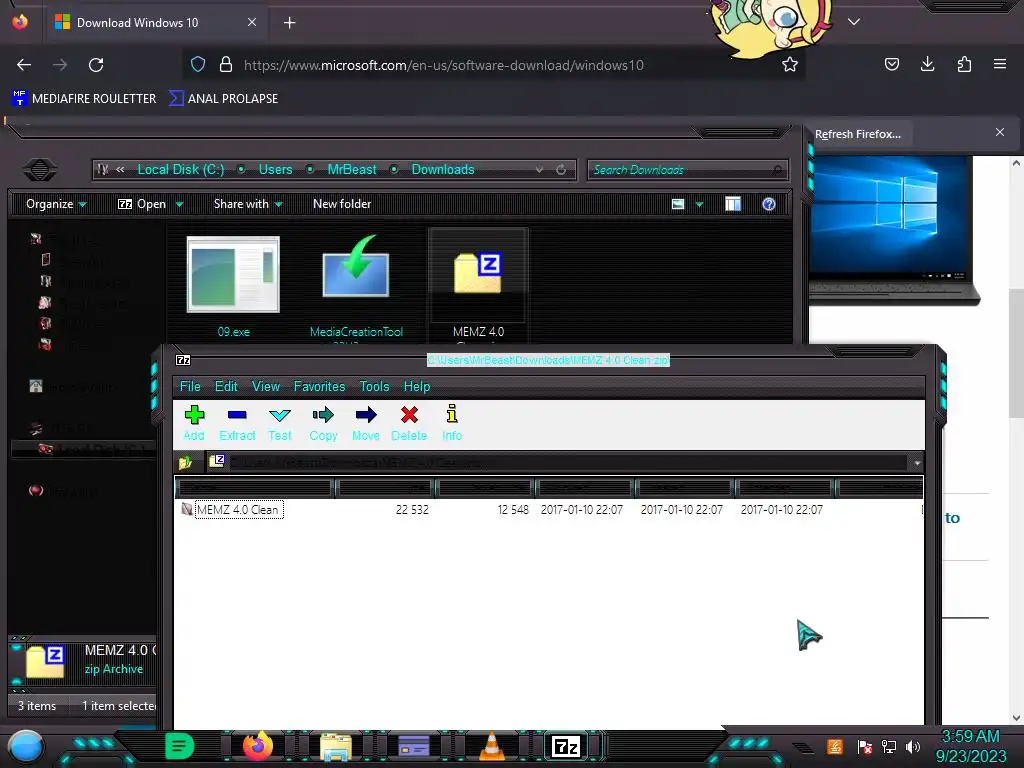
Task: Go to MrBeast in Explorer breadcrumb
Action: (x=352, y=169)
